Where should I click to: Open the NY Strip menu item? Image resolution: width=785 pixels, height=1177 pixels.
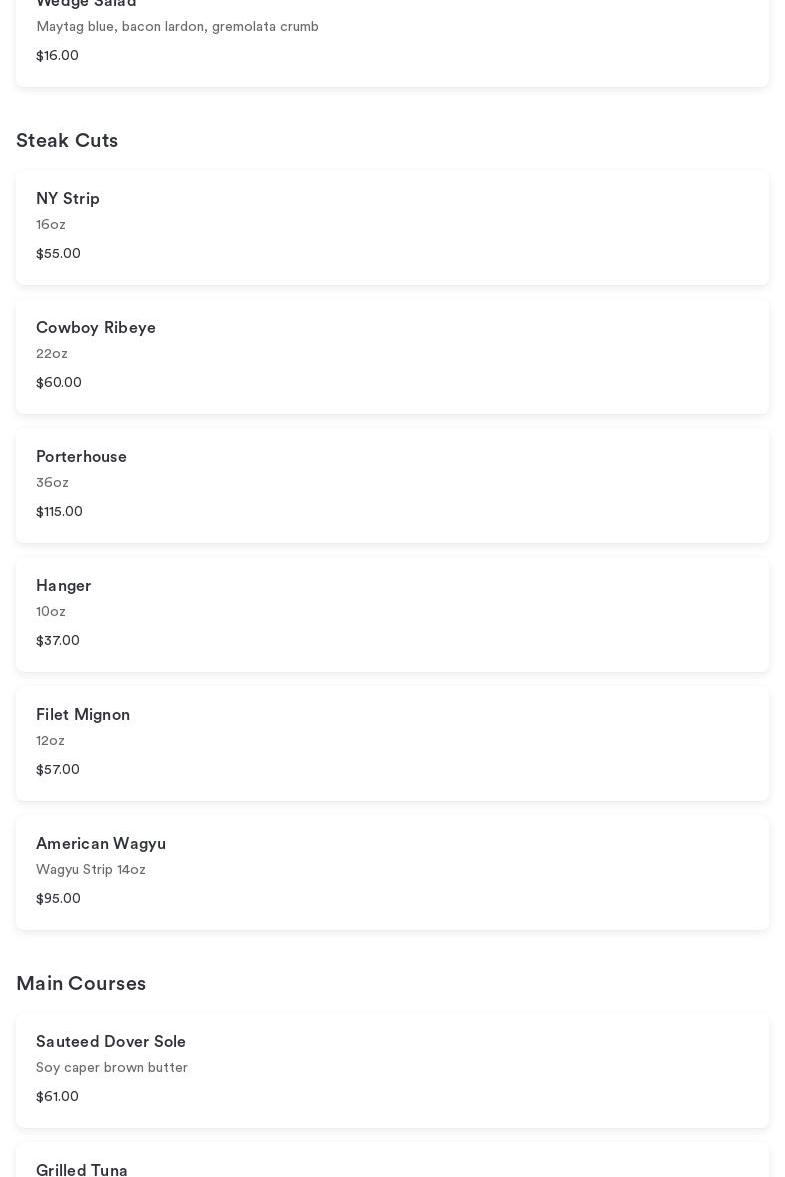point(392,227)
